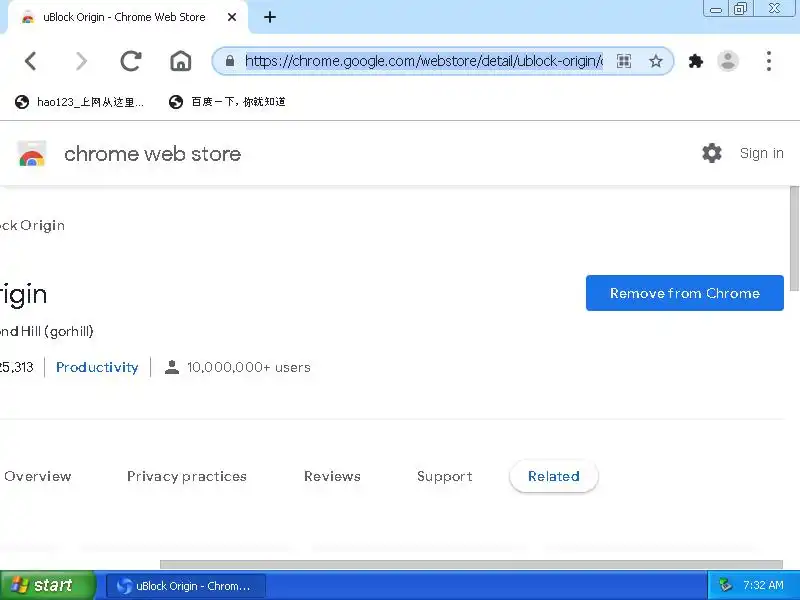Viewport: 800px width, 600px height.
Task: Restore down the browser window
Action: click(x=741, y=8)
